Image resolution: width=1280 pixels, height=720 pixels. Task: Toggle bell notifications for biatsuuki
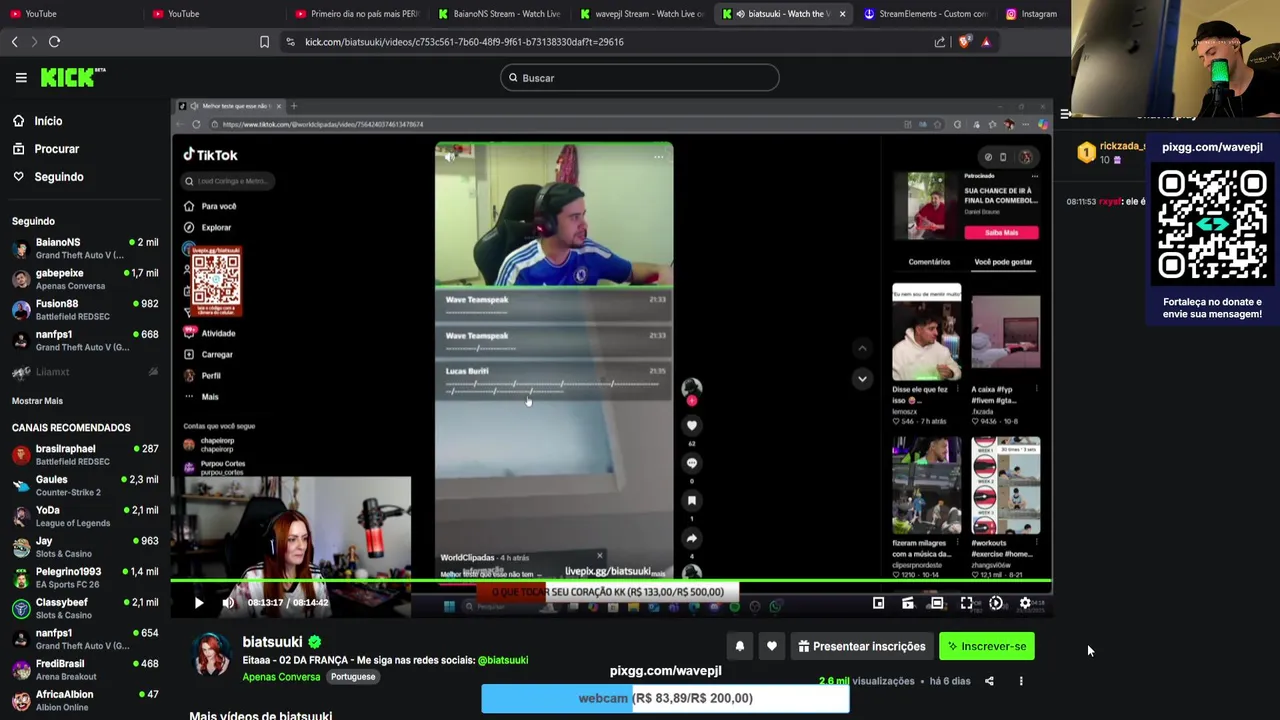tap(740, 647)
